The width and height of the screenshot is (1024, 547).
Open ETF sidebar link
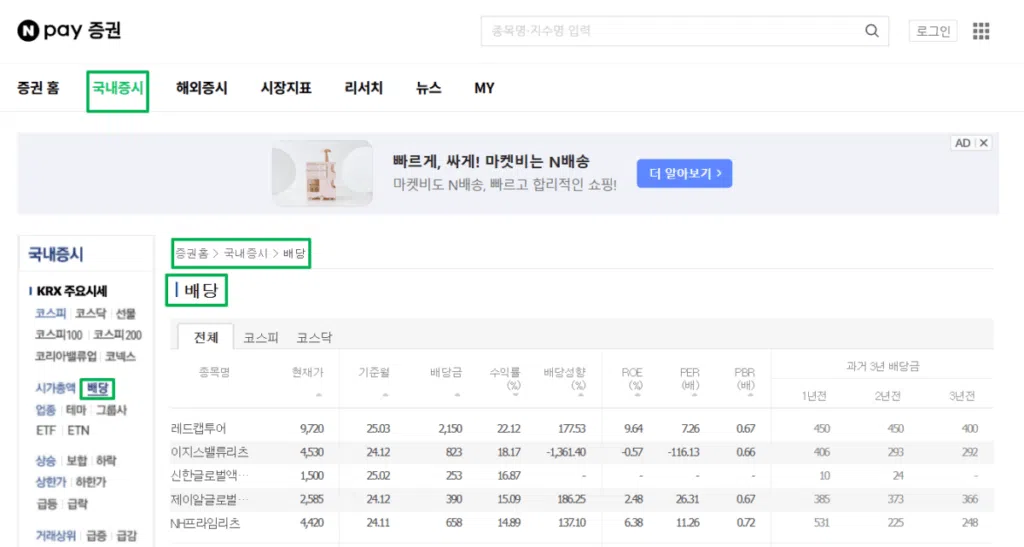coord(46,430)
